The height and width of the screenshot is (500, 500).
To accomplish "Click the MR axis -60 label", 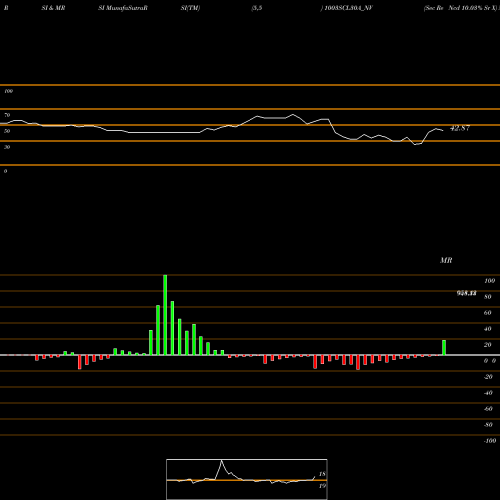I will 488,409.
